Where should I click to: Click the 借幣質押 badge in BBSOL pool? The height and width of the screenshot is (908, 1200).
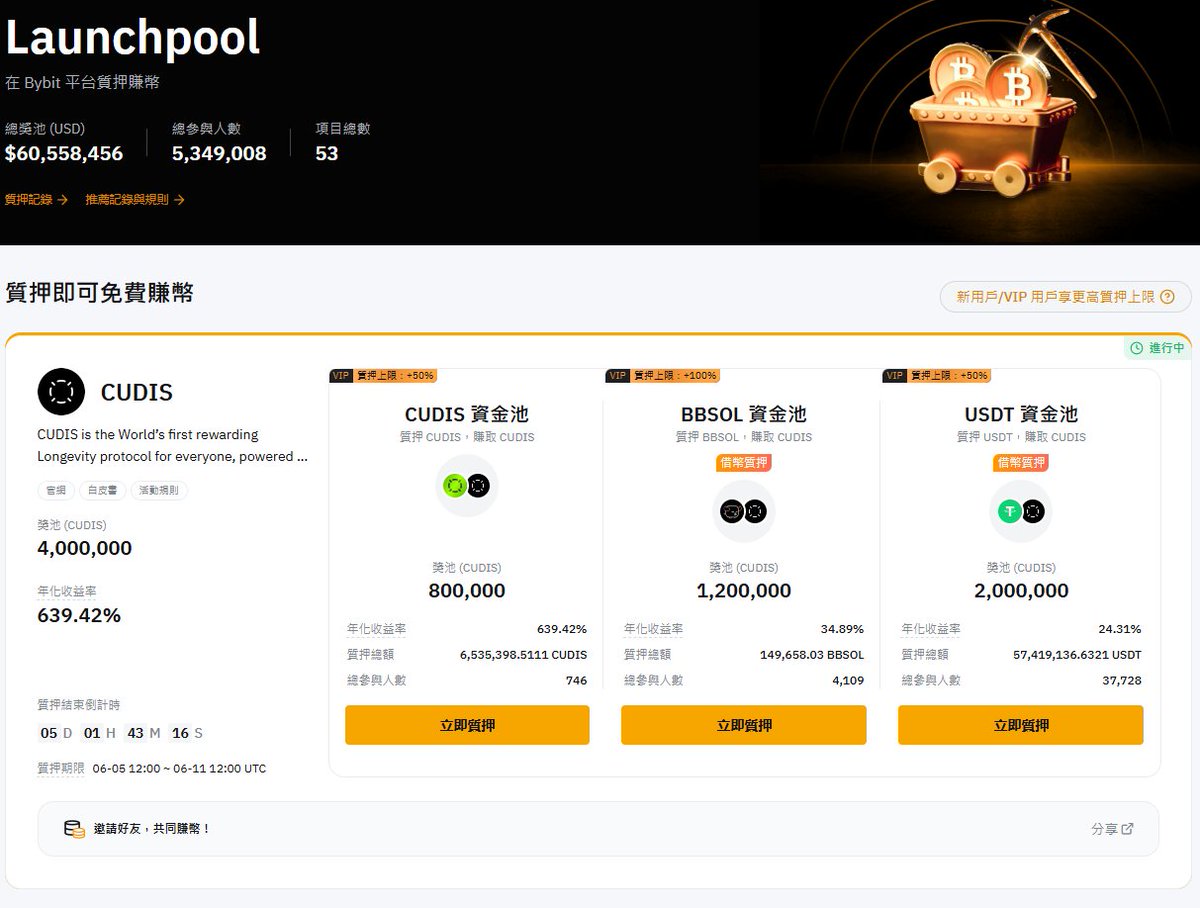(x=744, y=463)
